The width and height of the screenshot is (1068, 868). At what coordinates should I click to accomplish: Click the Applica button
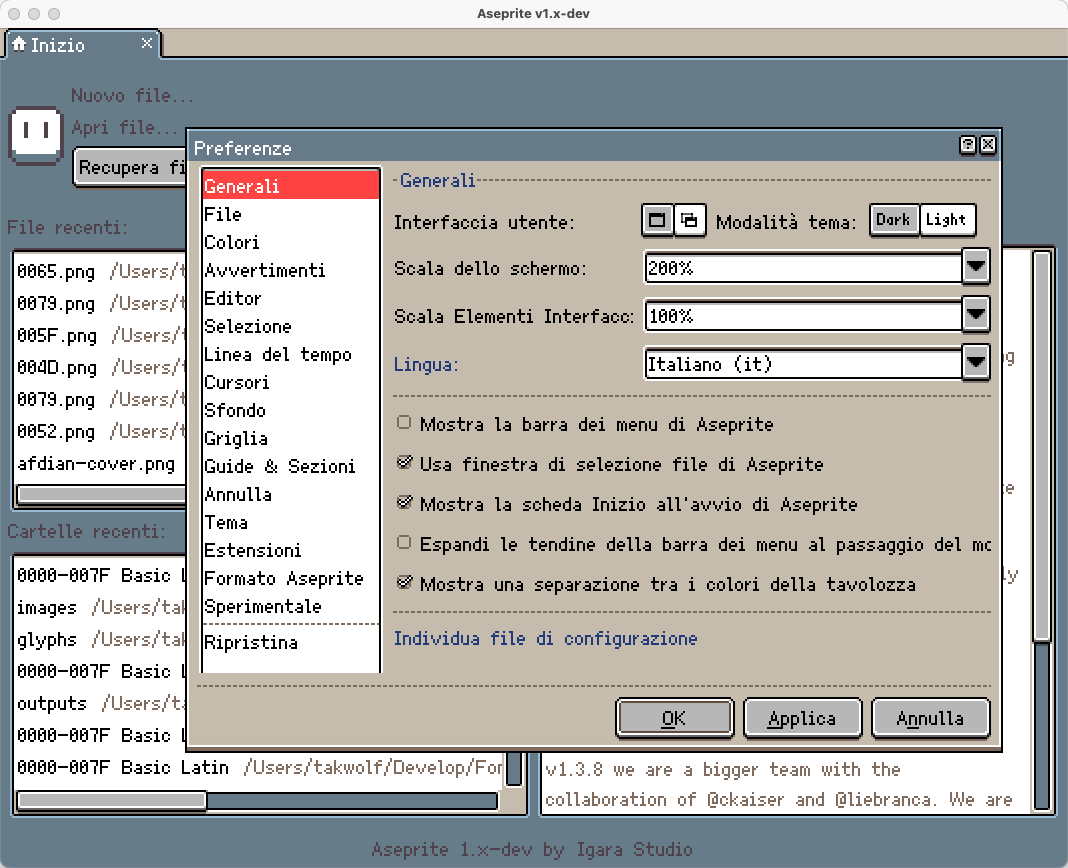pos(802,718)
